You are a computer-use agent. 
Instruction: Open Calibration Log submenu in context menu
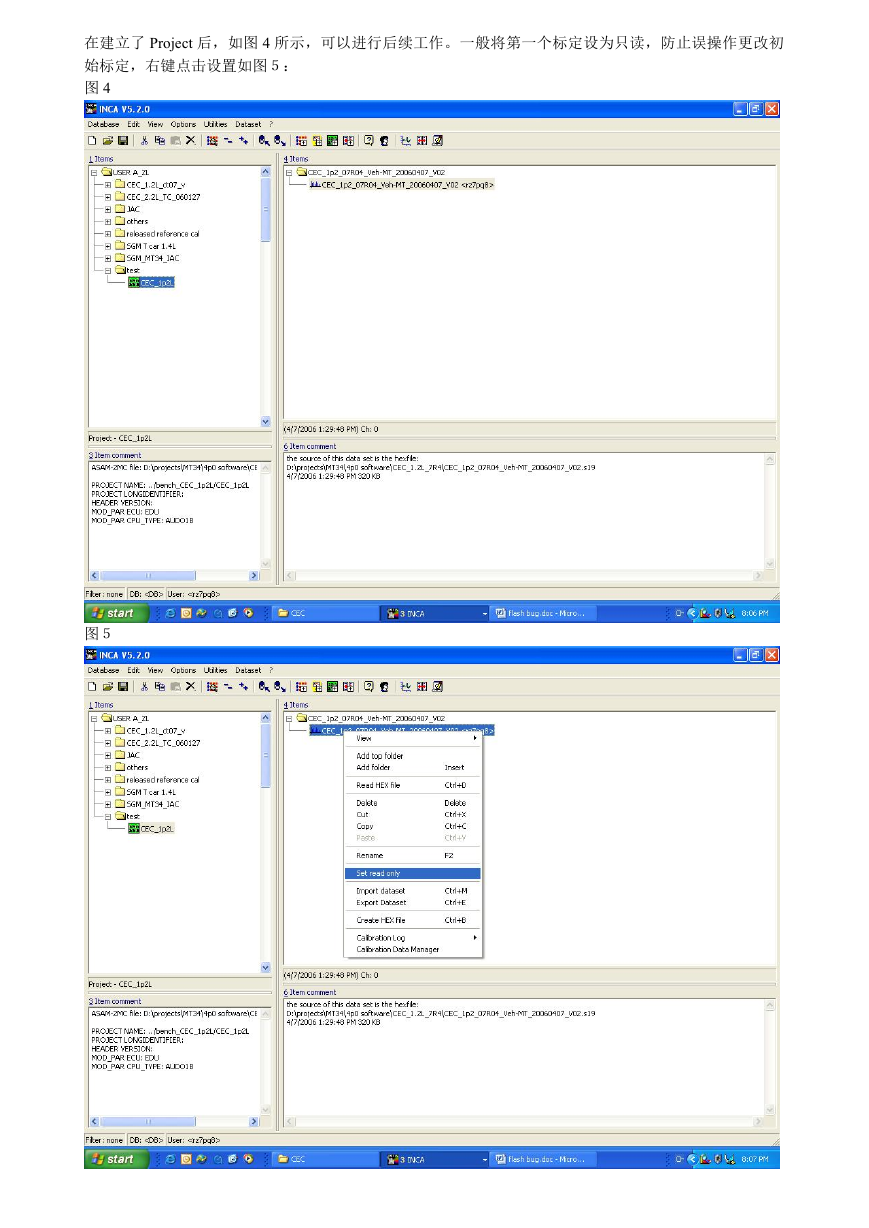[413, 938]
